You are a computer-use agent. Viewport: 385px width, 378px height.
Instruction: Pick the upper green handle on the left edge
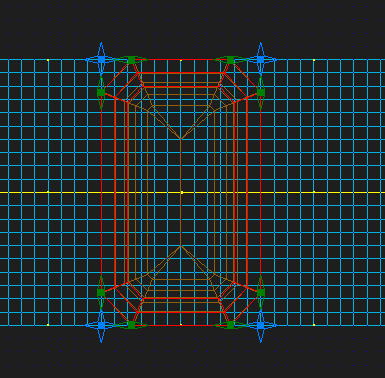pyautogui.click(x=101, y=92)
